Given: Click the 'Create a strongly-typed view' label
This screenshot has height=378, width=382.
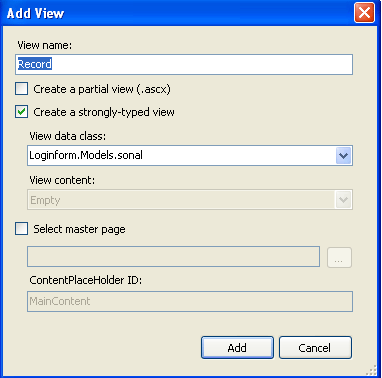Looking at the screenshot, I should tap(104, 112).
